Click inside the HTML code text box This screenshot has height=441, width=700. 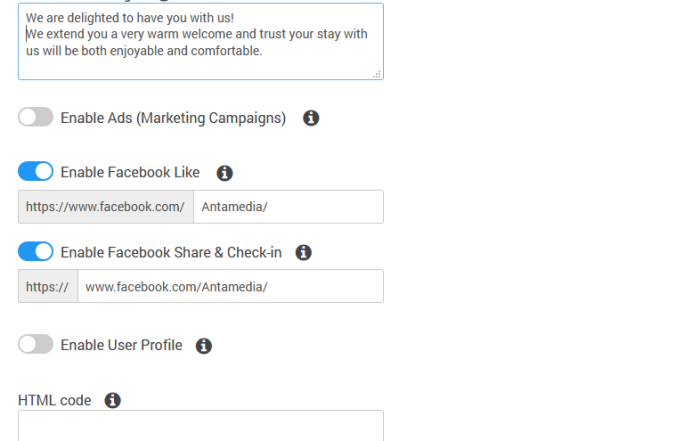coord(201,426)
